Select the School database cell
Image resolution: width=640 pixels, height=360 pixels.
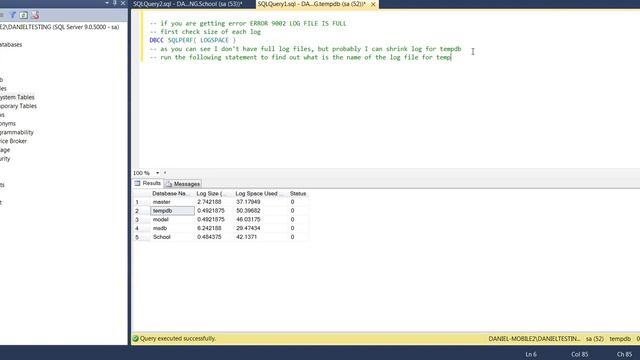(172, 237)
